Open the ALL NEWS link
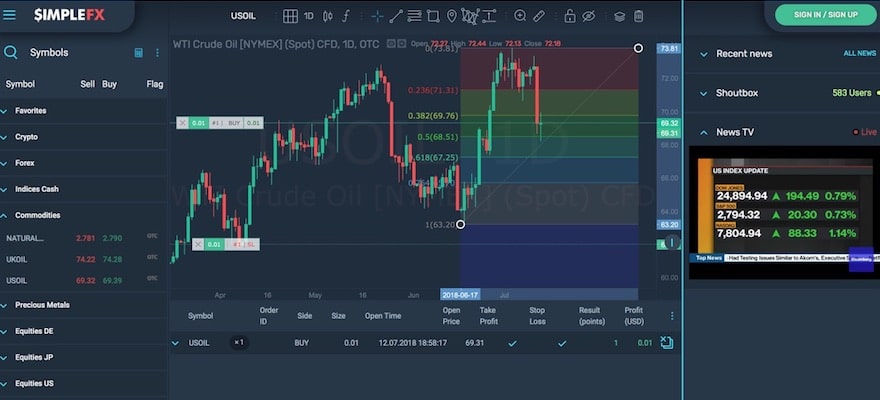This screenshot has width=880, height=400. [x=859, y=53]
